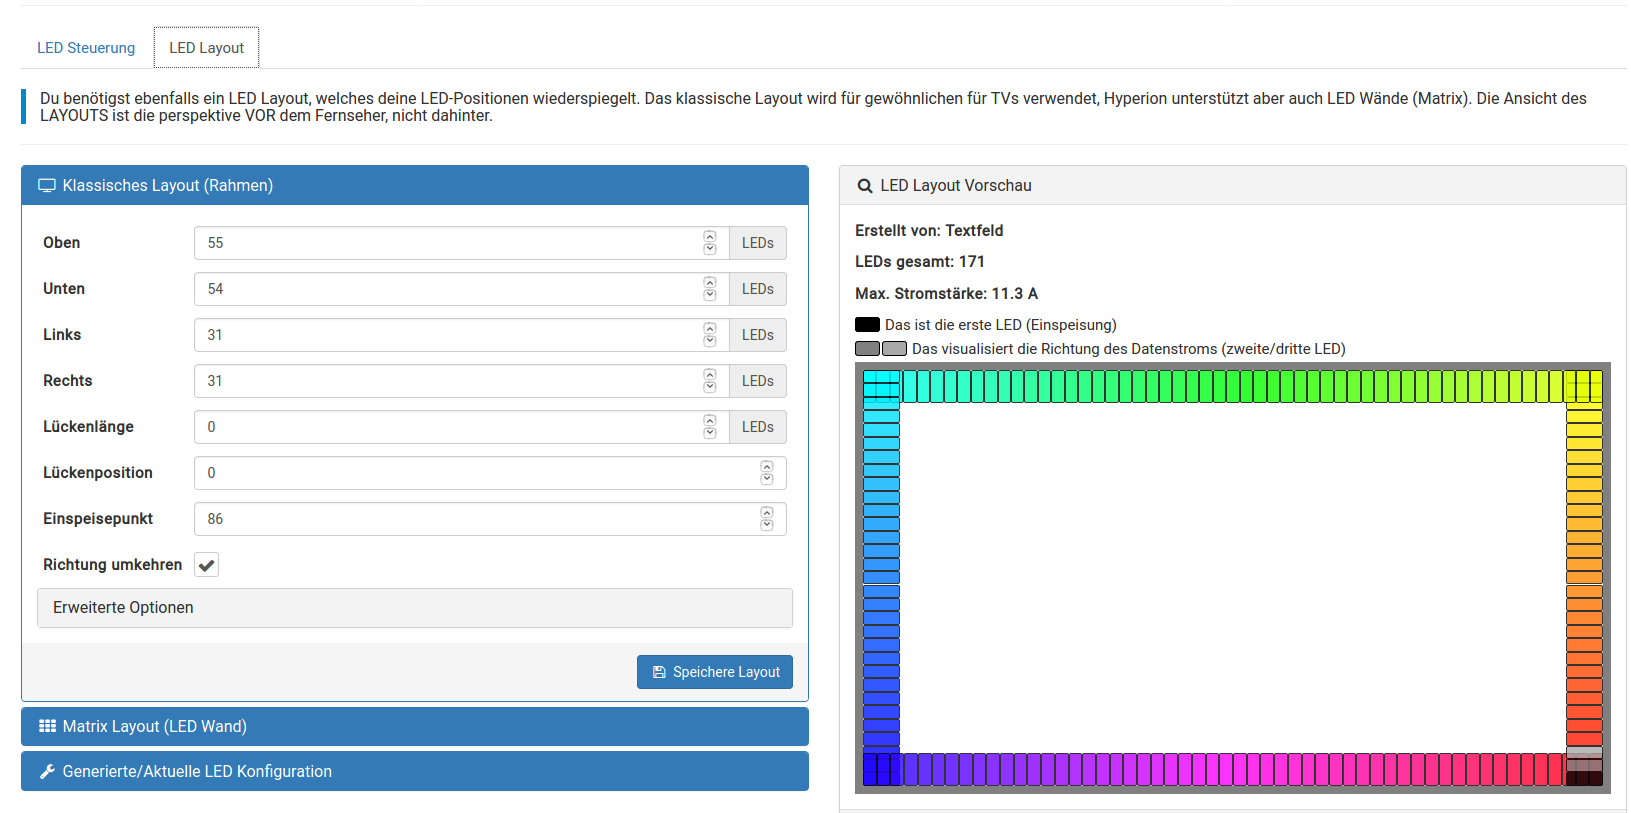Expand Generierte/Aktuelle LED Konfiguration panel
1631x813 pixels.
coord(415,771)
